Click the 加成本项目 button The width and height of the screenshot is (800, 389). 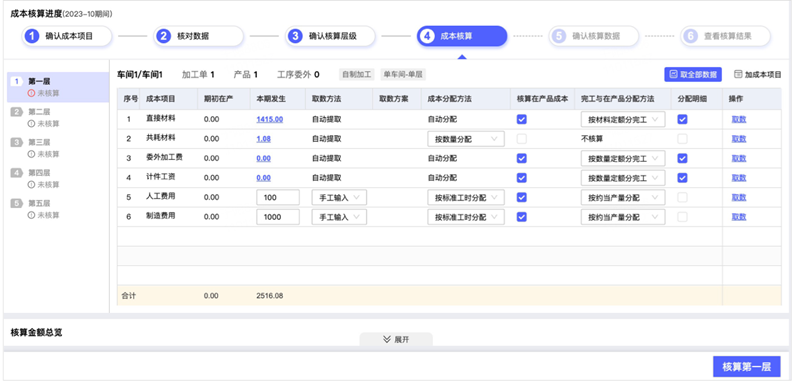click(758, 75)
